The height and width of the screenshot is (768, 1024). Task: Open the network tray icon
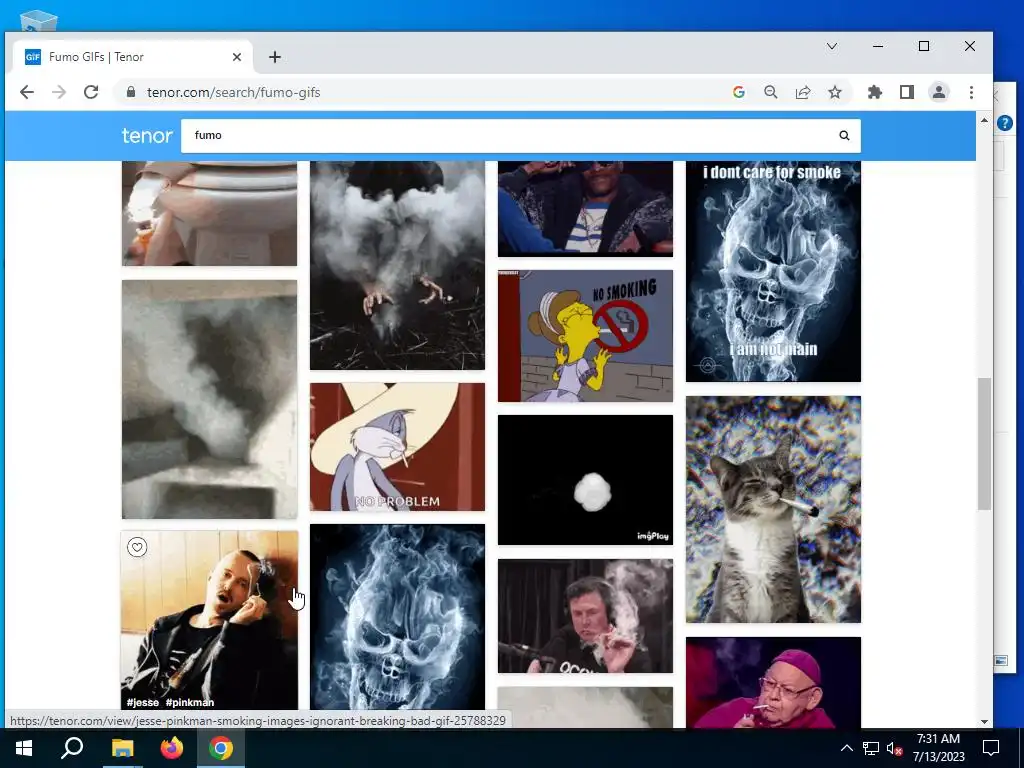point(871,748)
